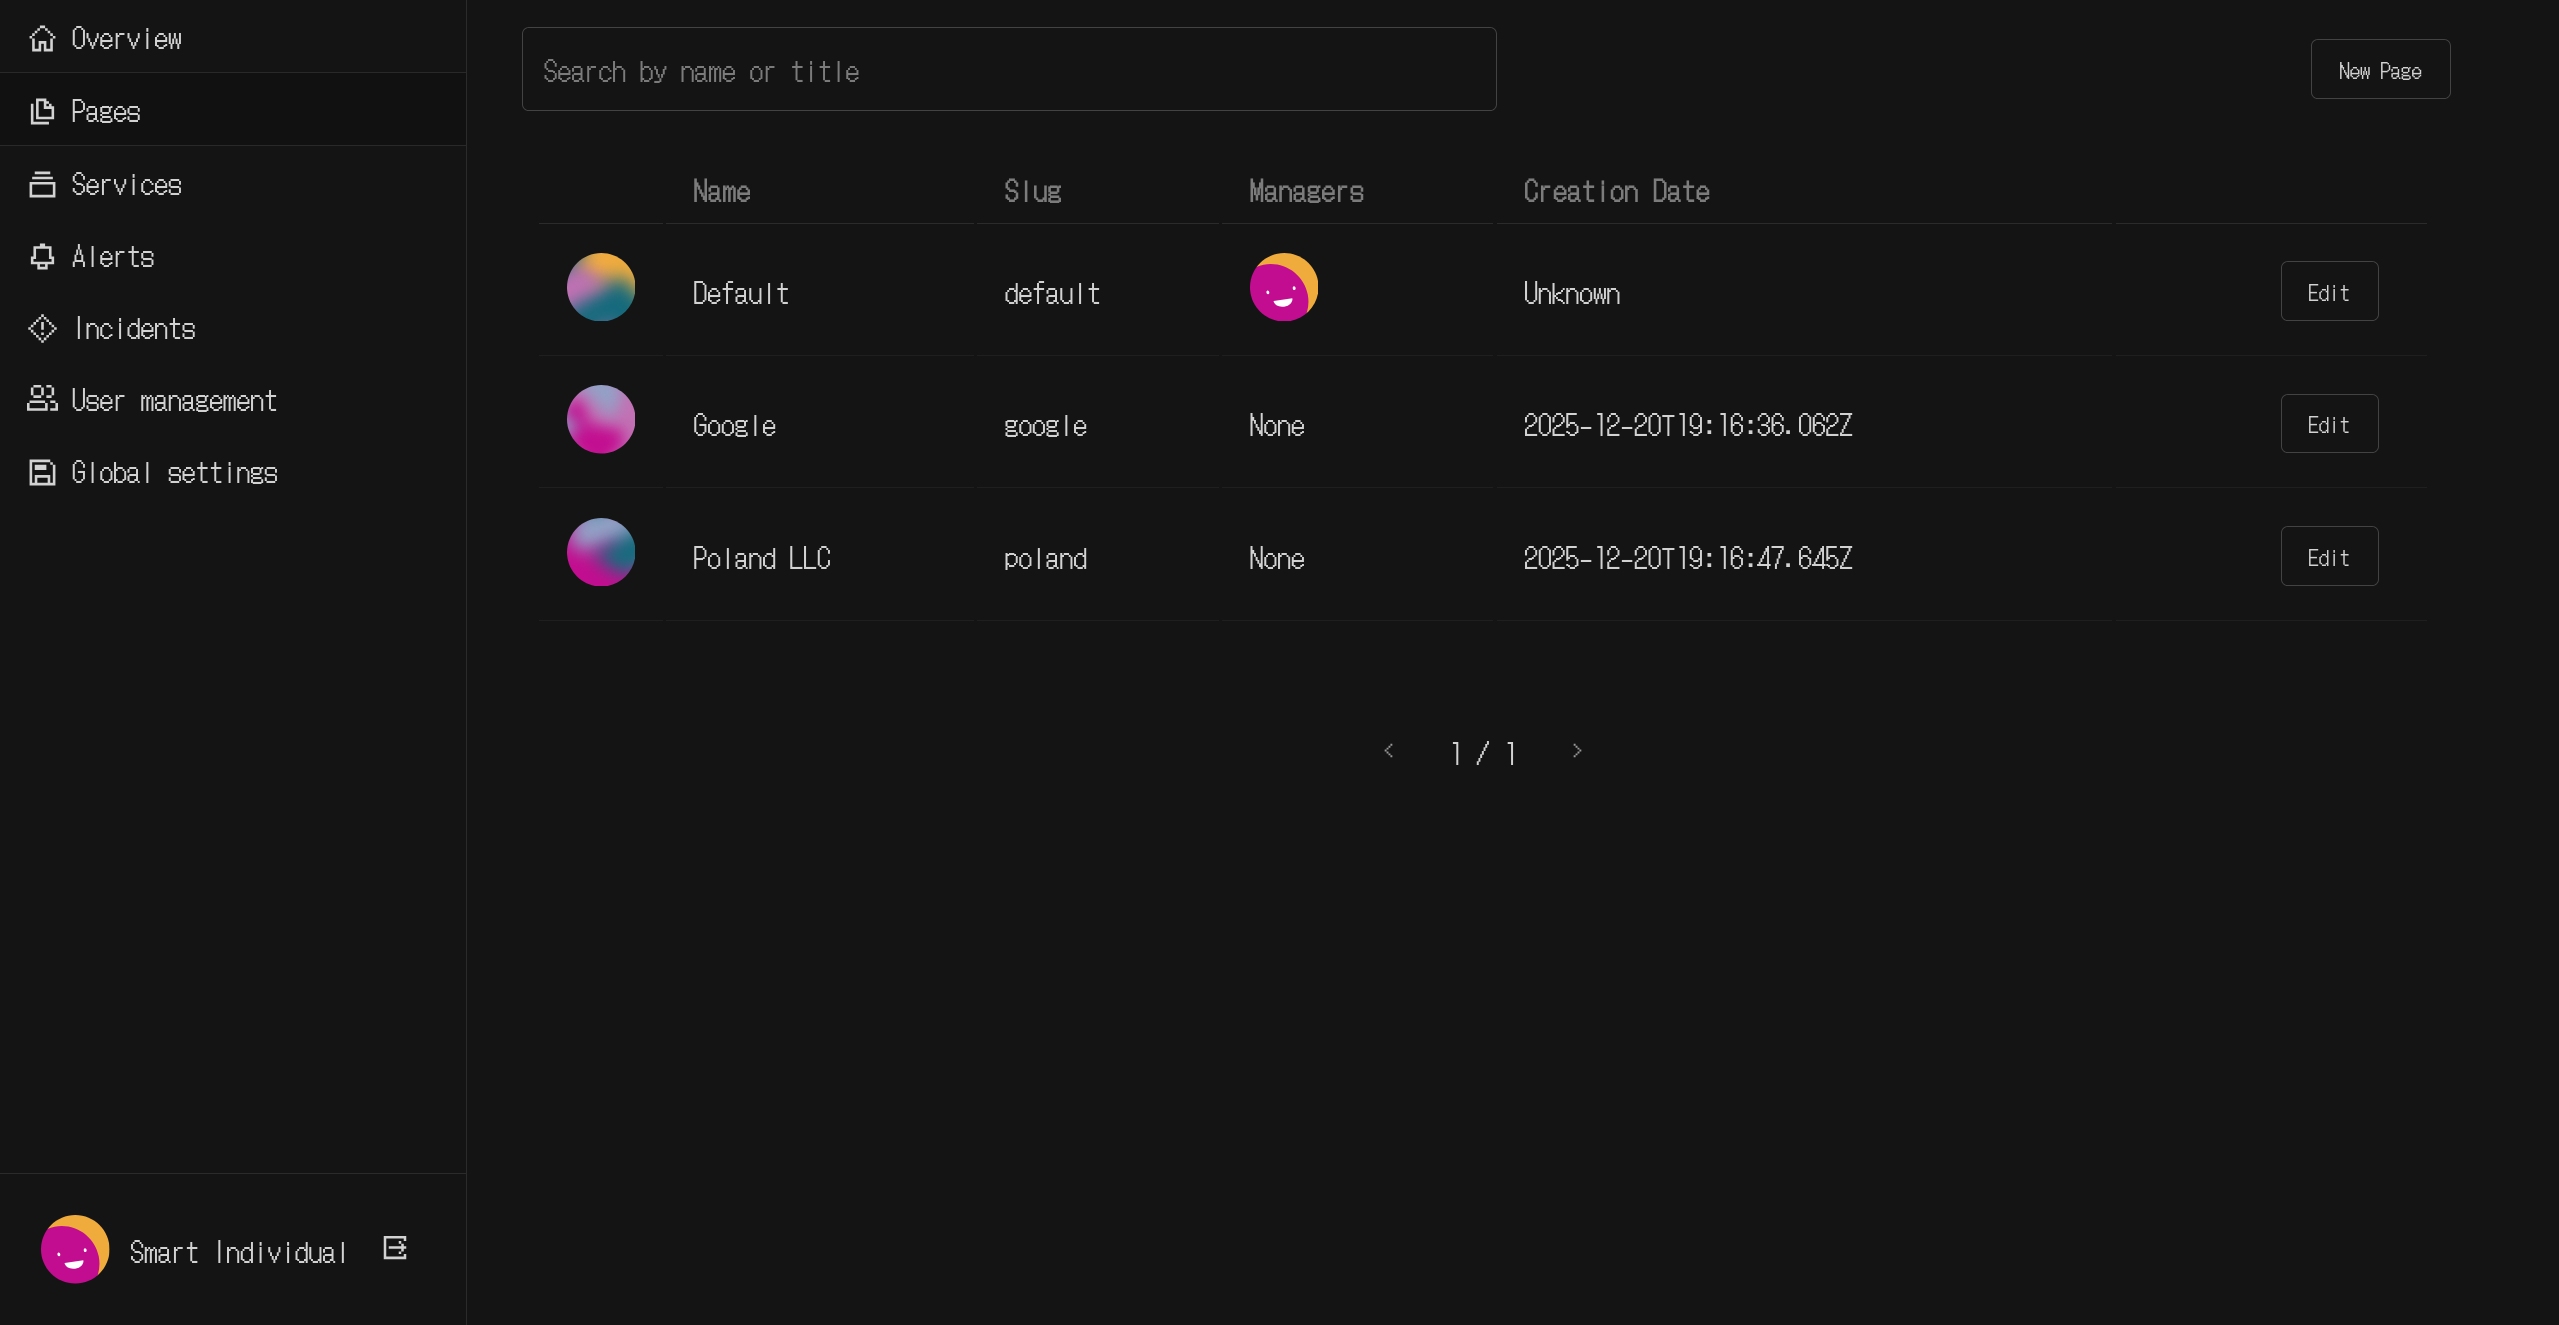
Task: Click the Incidents warning diamond icon
Action: tap(42, 329)
